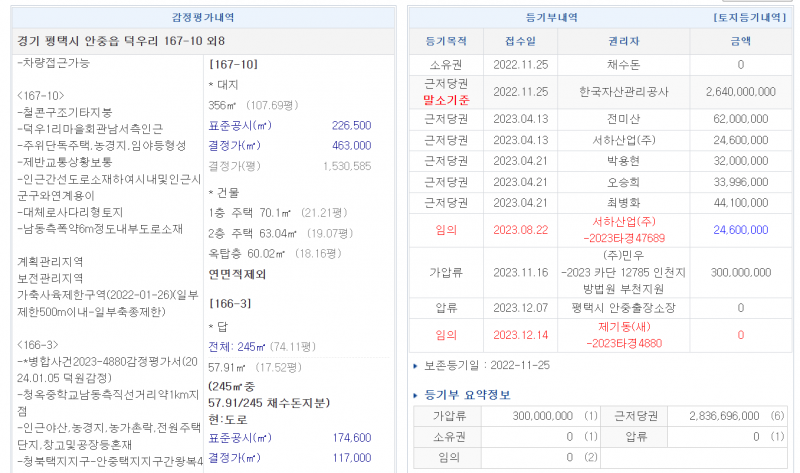800x473 pixels.
Task: Open the 토지등기내역 link
Action: pyautogui.click(x=751, y=17)
